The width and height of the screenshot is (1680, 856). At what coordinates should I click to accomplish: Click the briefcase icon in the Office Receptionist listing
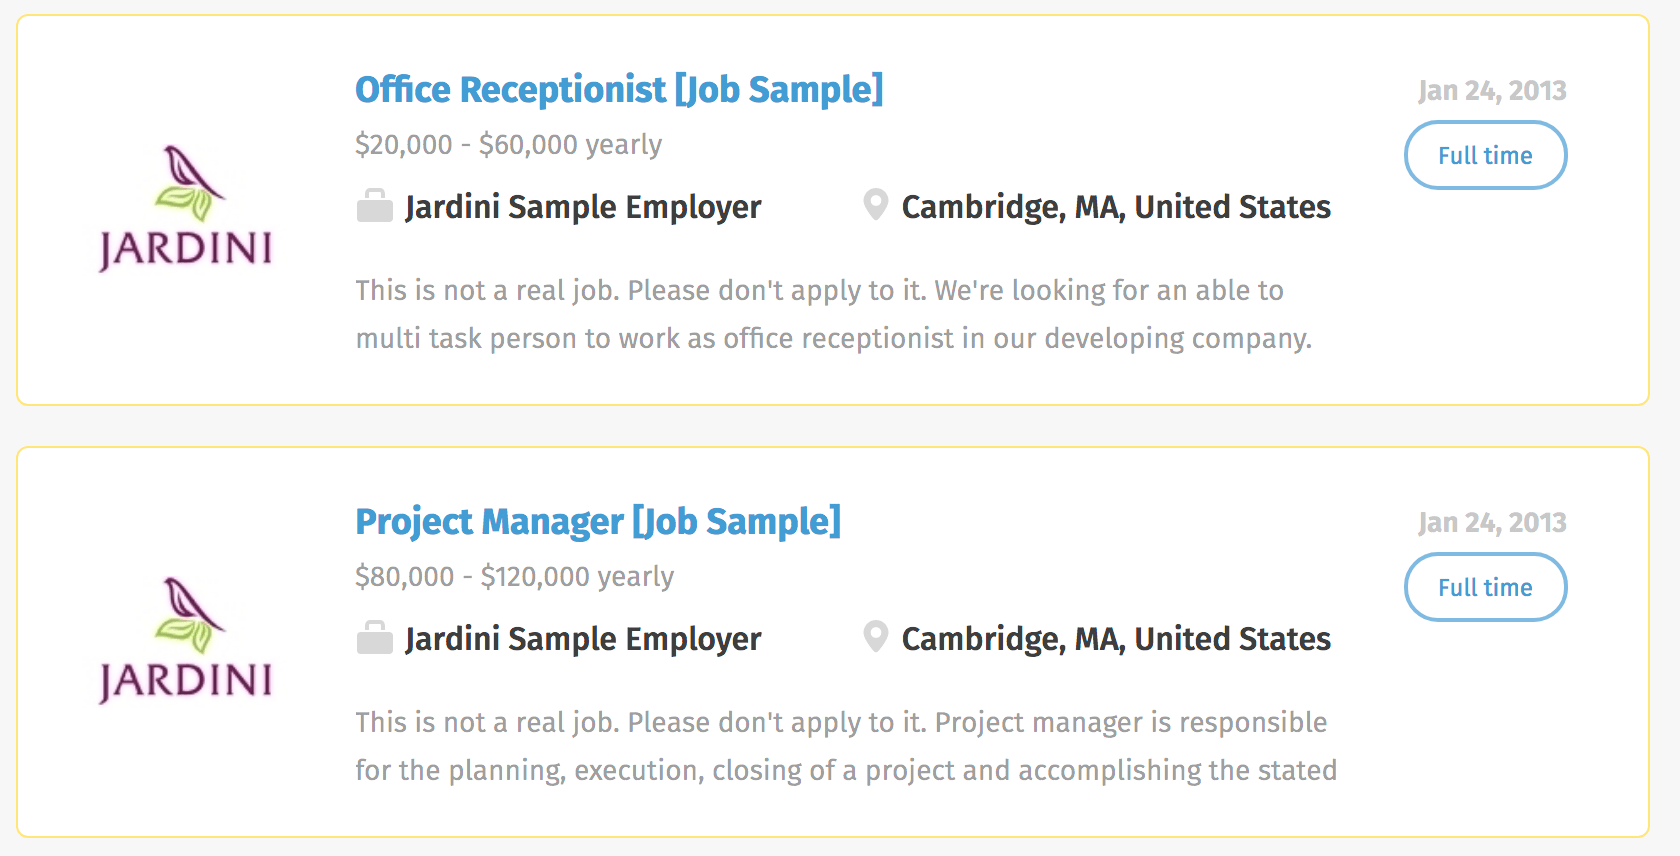tap(374, 206)
